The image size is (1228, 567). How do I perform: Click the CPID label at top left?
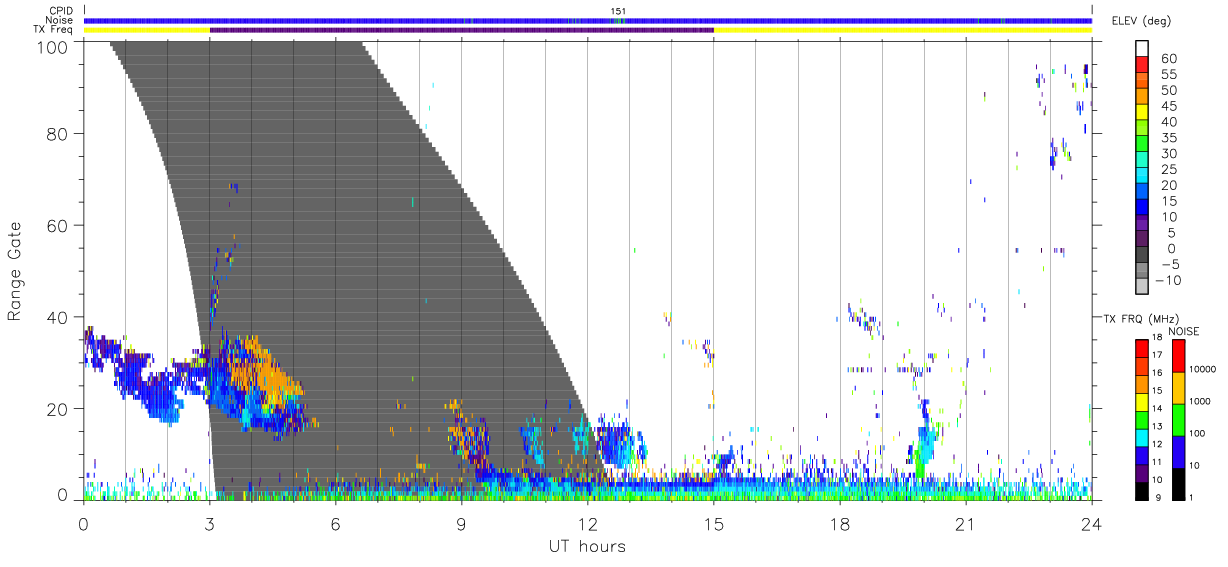(61, 11)
